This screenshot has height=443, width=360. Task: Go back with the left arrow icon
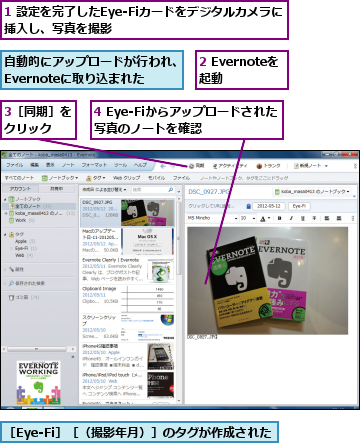click(x=163, y=166)
